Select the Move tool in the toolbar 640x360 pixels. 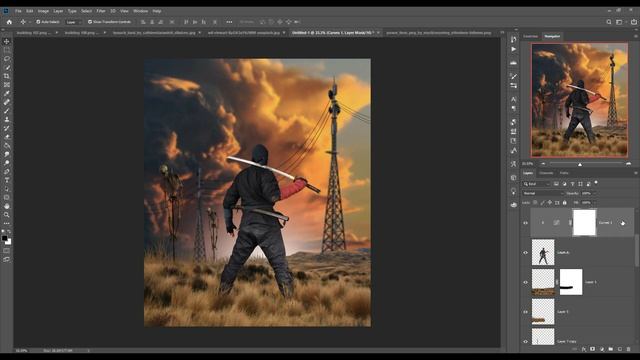(x=7, y=41)
